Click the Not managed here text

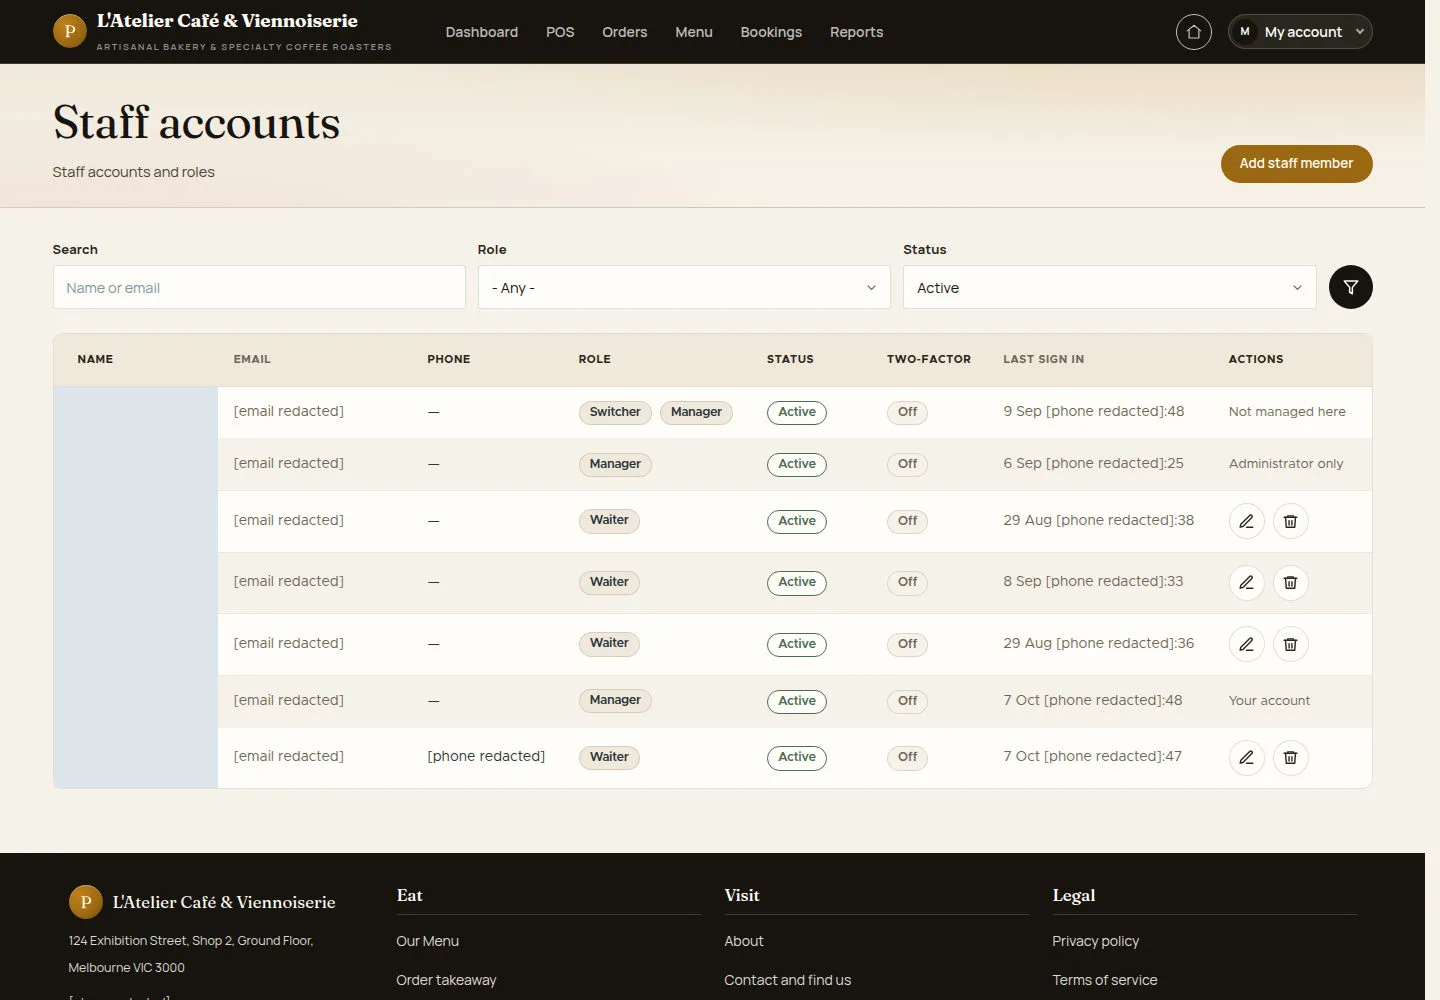(1287, 412)
